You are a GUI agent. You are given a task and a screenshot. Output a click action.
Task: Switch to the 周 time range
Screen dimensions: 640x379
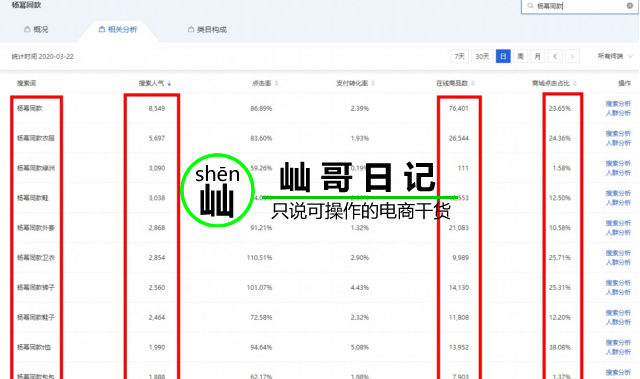[x=520, y=56]
